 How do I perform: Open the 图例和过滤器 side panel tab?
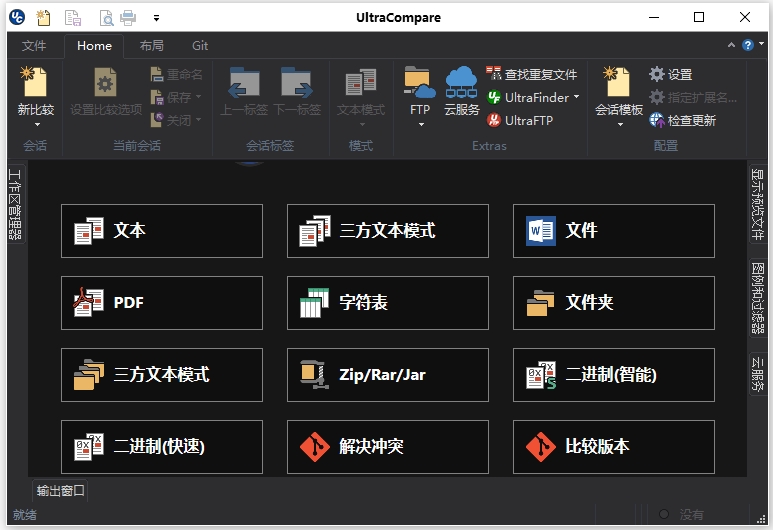tap(758, 298)
